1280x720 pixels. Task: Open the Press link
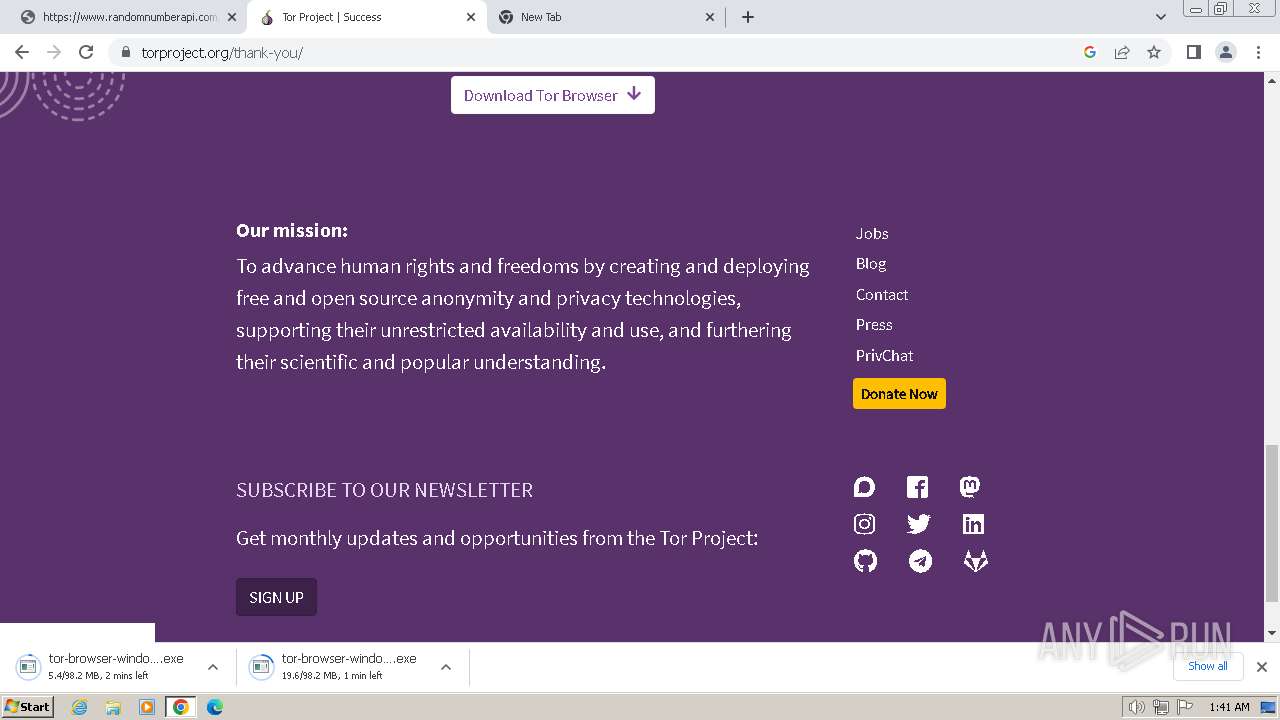[874, 324]
